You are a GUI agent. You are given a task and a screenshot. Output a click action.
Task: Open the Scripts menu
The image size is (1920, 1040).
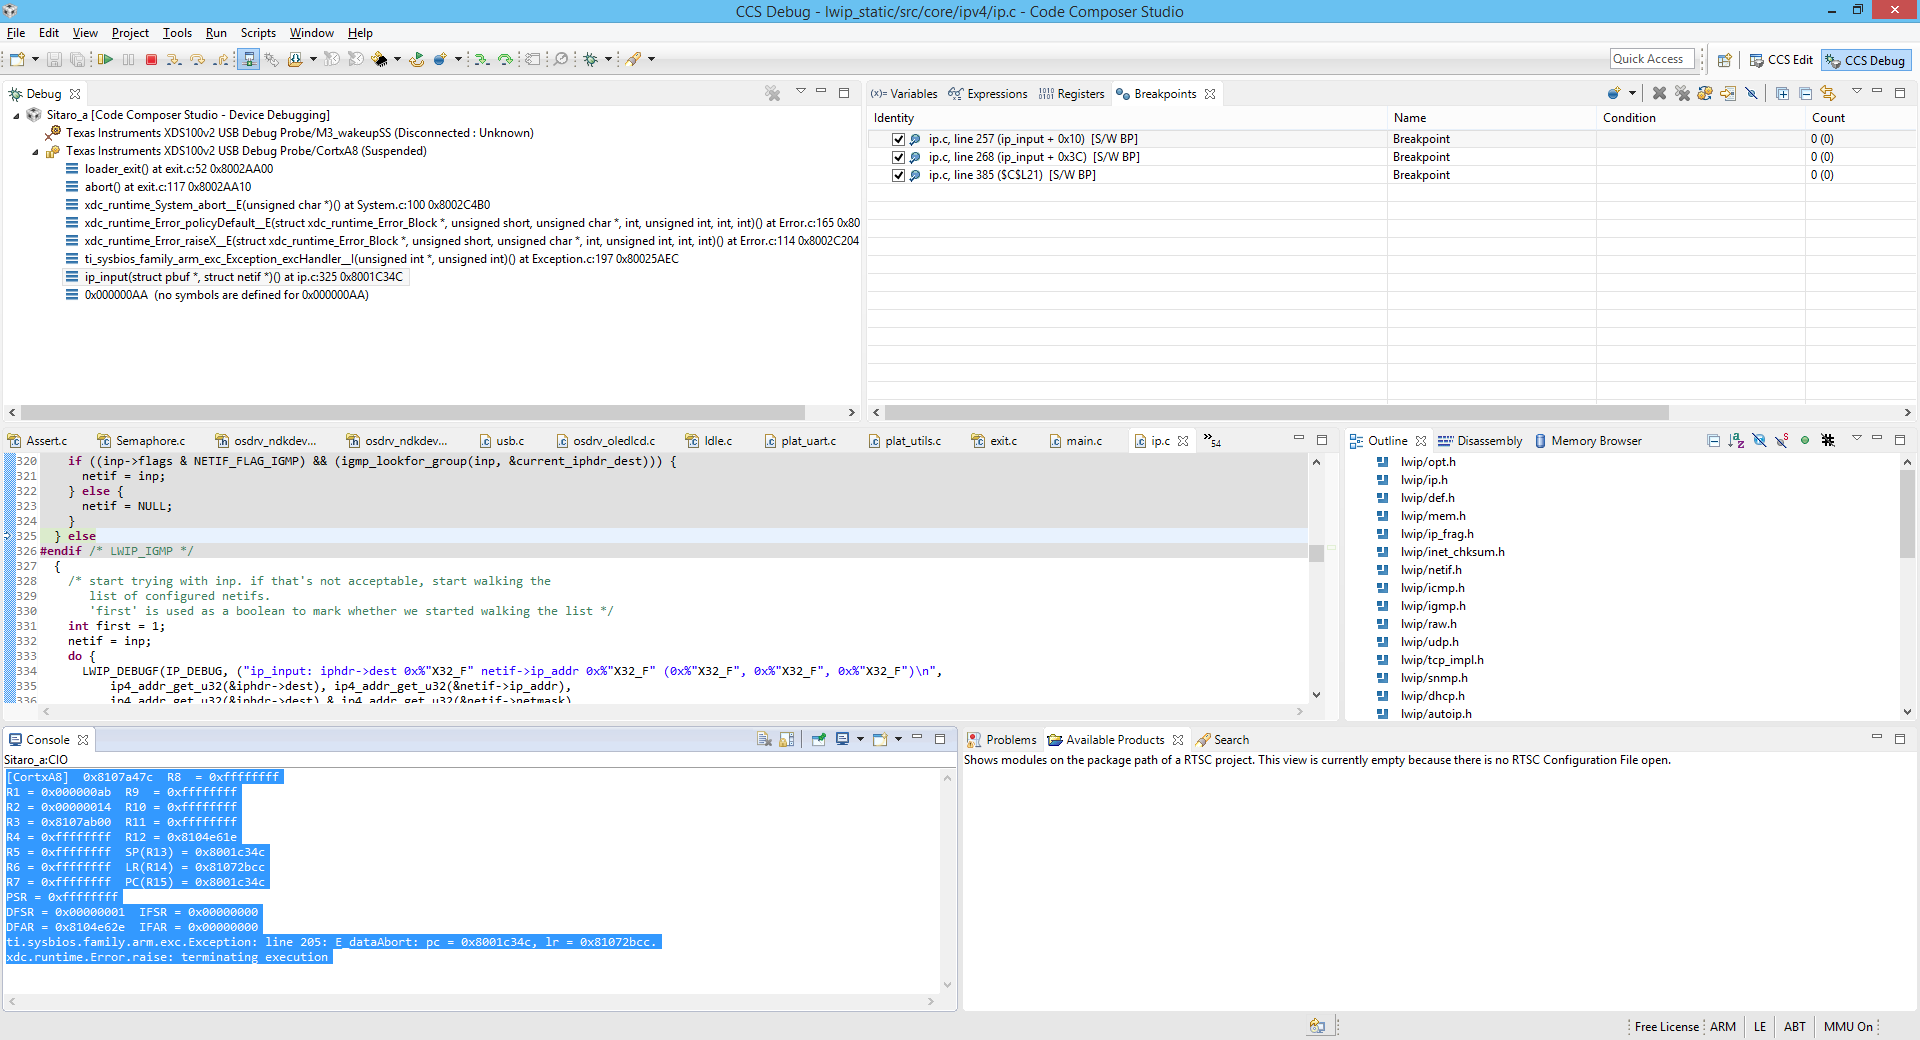258,33
